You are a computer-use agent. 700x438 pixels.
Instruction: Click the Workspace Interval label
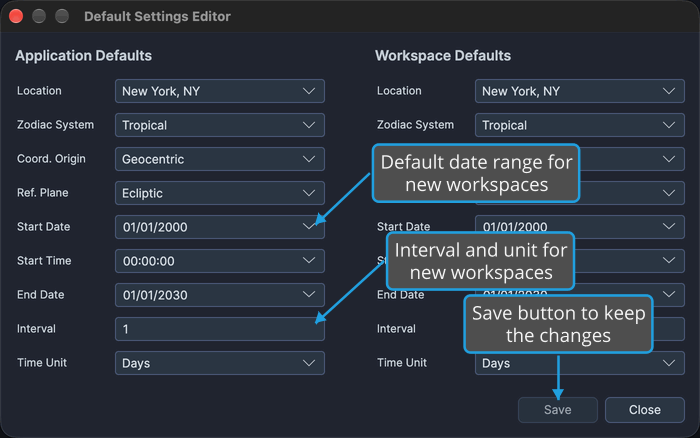(396, 329)
